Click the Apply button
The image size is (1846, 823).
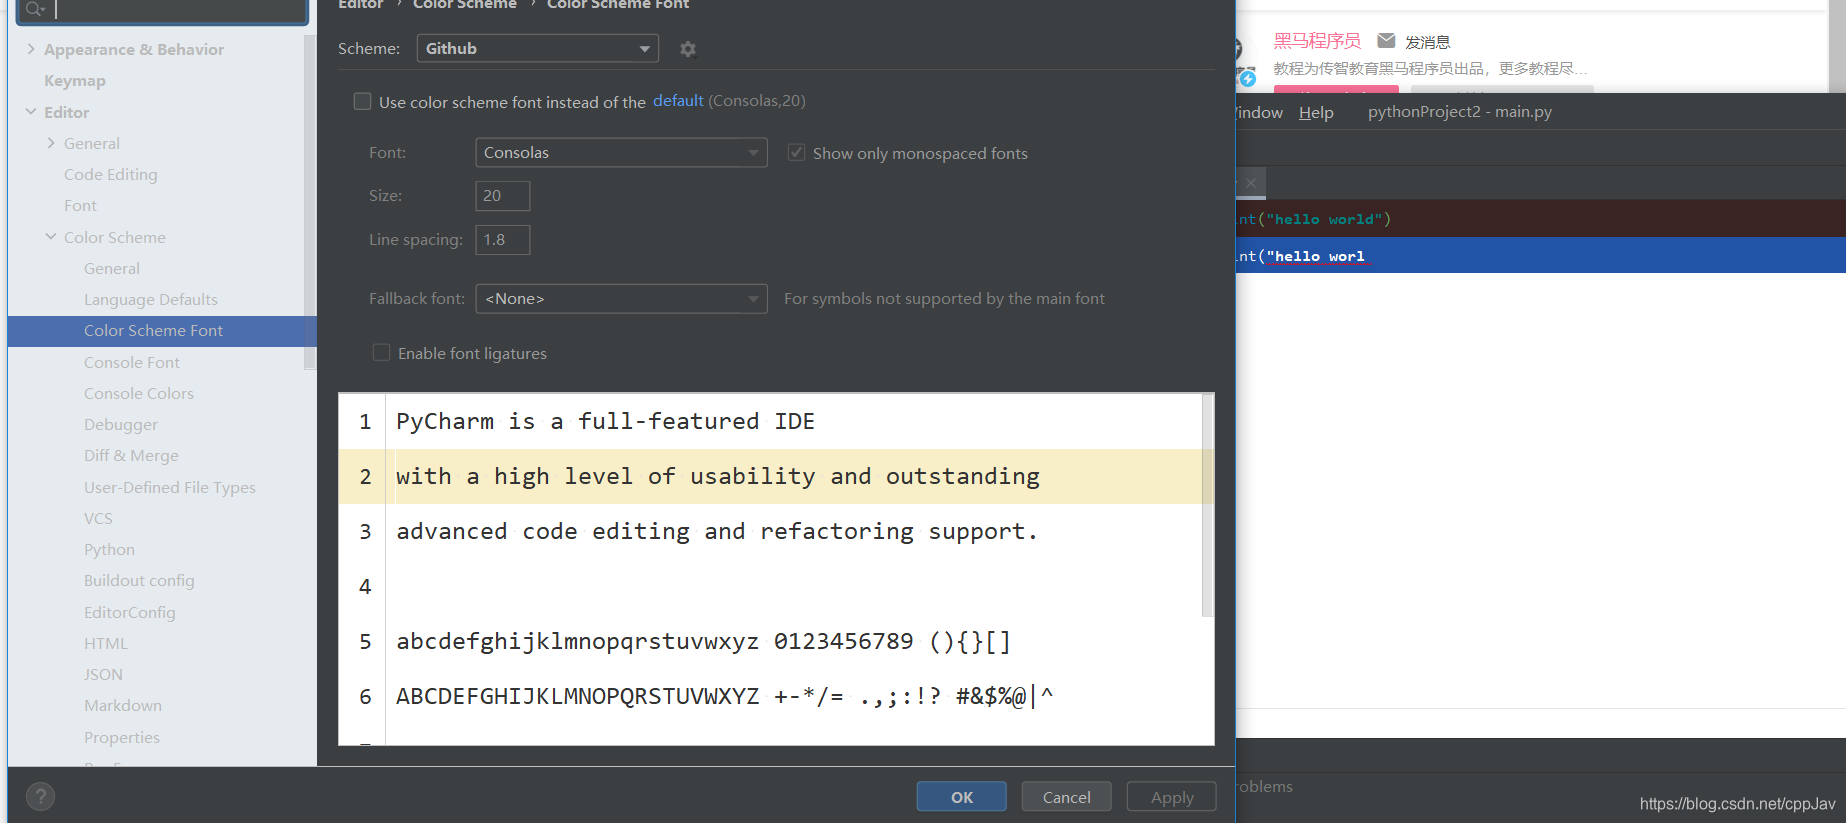click(x=1172, y=797)
